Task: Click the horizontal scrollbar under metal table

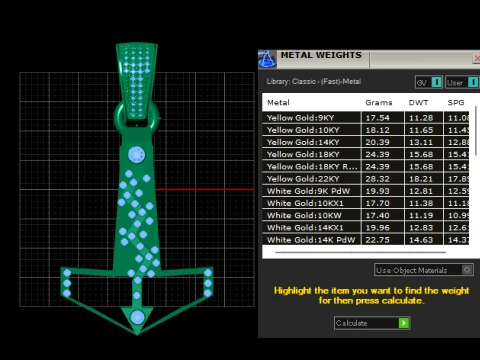Action: coord(360,252)
